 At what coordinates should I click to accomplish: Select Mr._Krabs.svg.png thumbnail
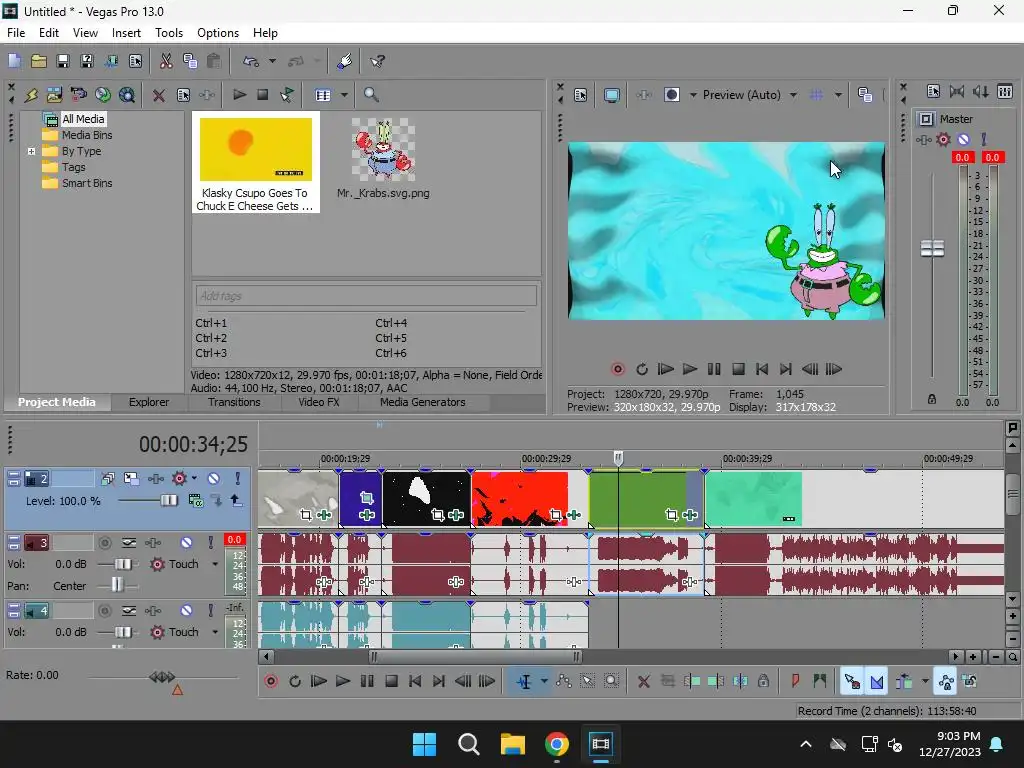pos(383,150)
